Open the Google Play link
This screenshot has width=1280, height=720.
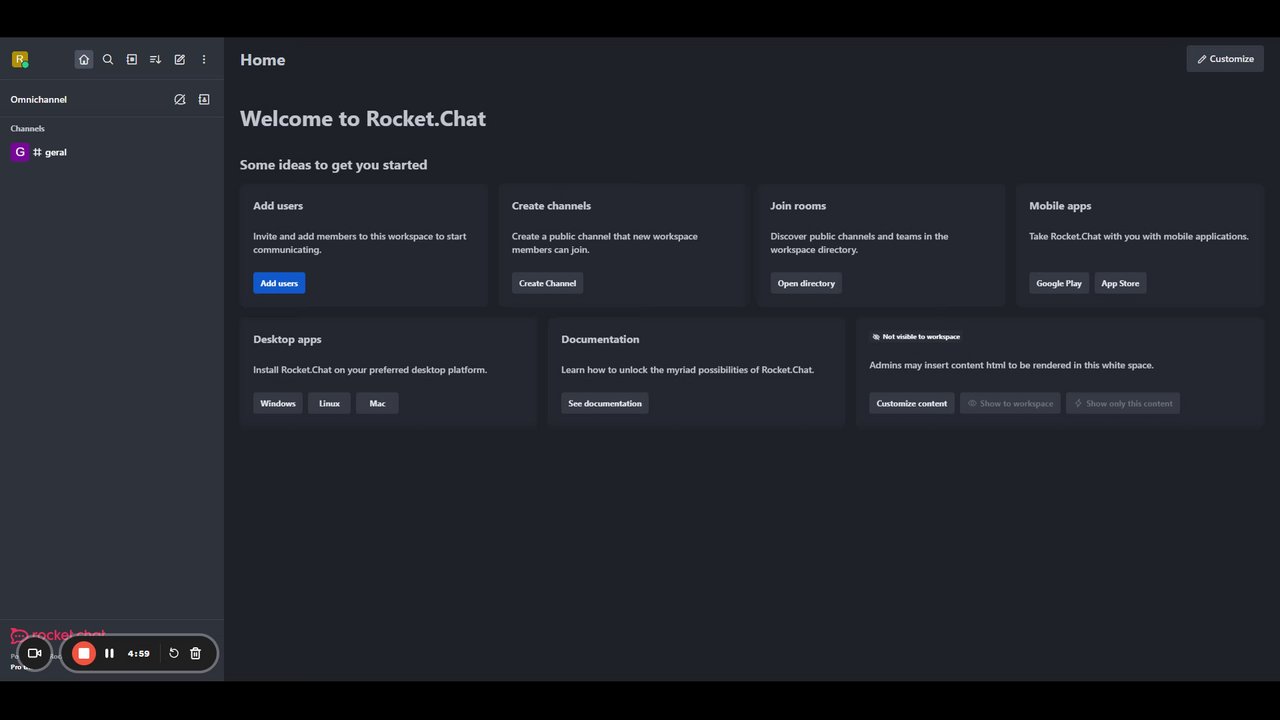coord(1059,283)
